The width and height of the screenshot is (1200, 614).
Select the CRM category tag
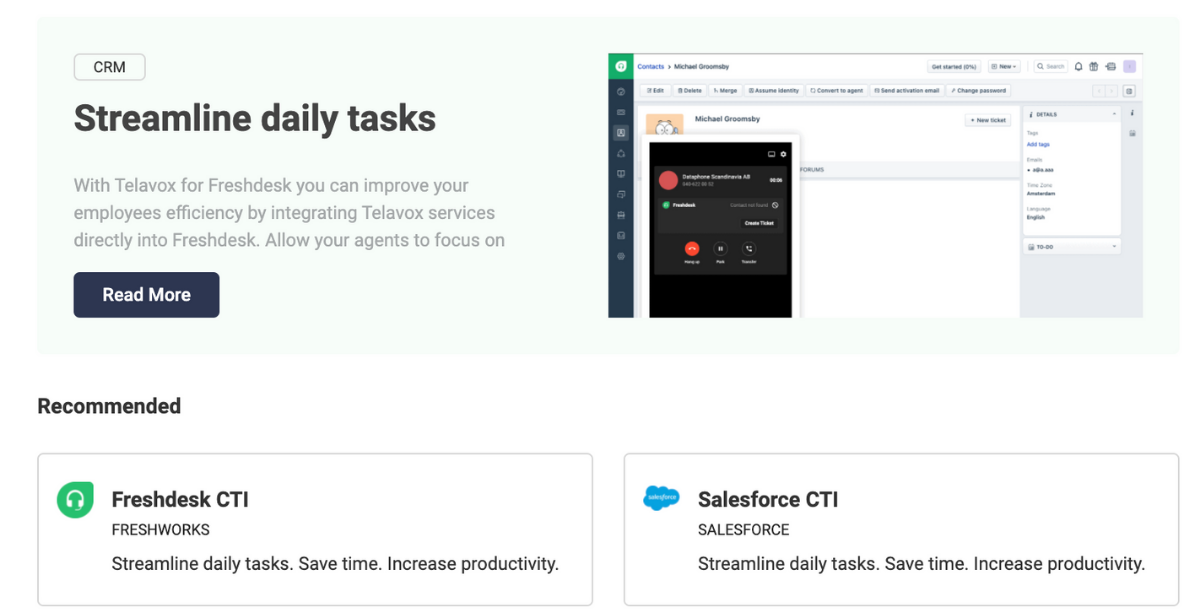pos(110,67)
